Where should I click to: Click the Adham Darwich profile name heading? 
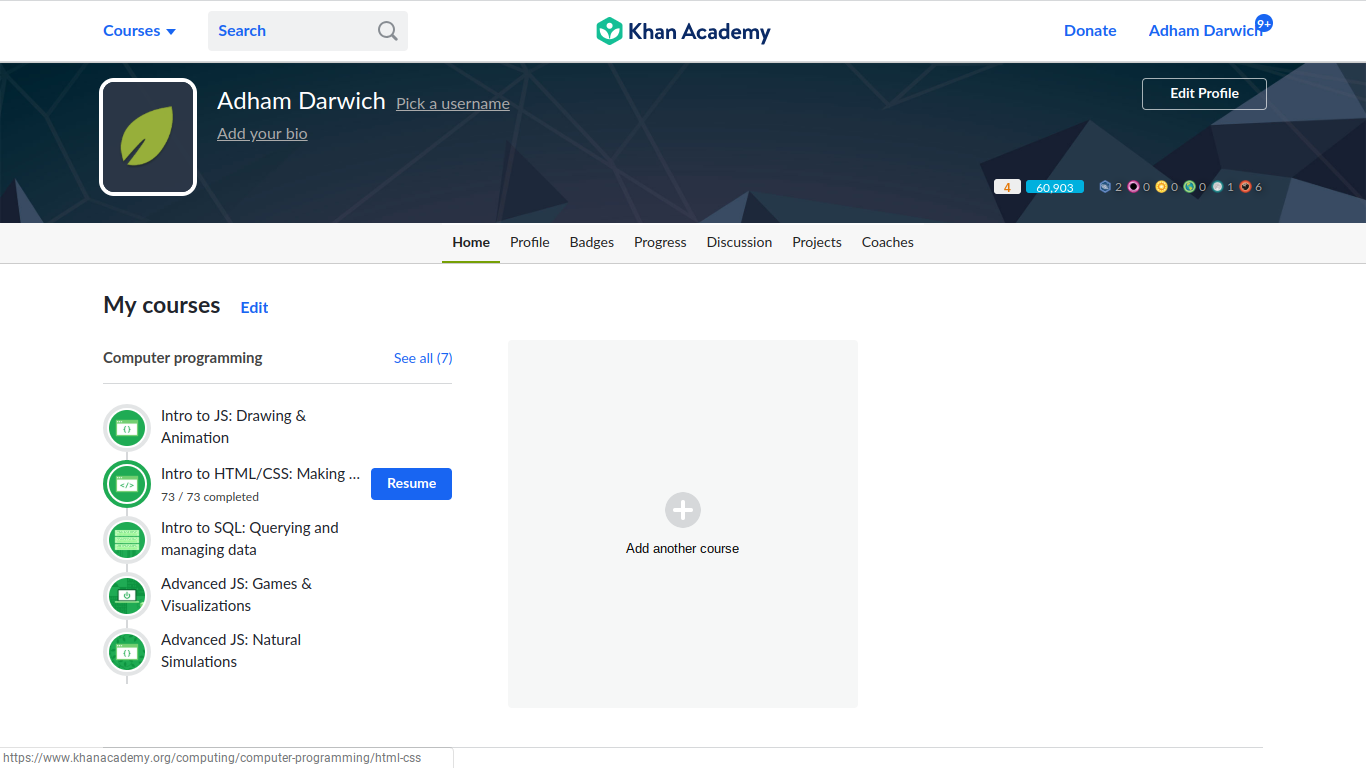tap(301, 101)
